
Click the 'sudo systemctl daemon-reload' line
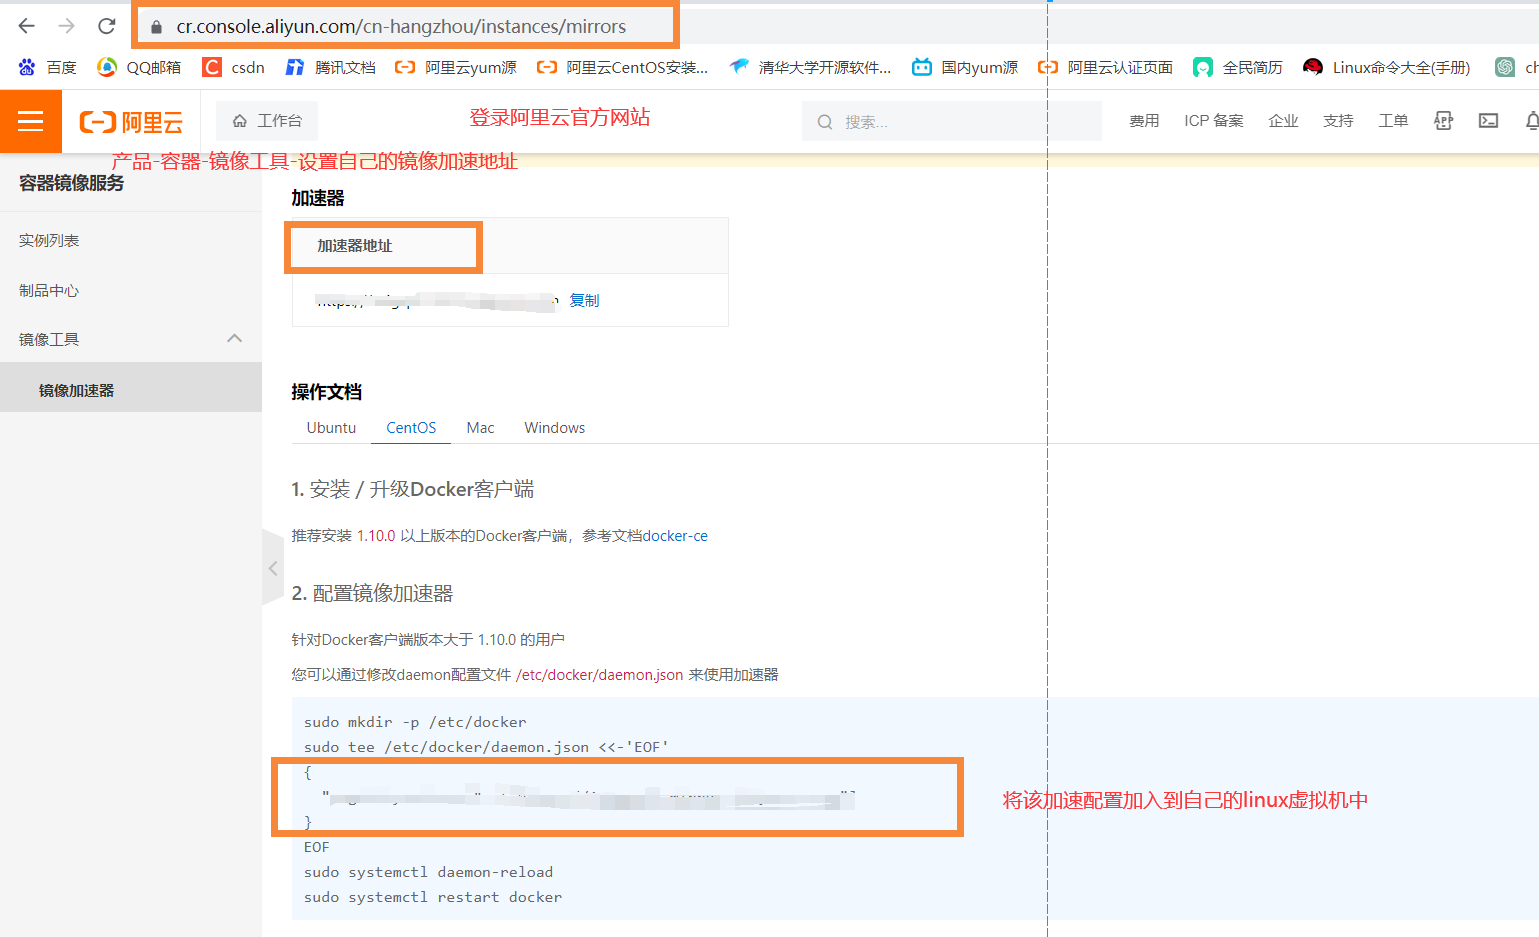point(428,872)
